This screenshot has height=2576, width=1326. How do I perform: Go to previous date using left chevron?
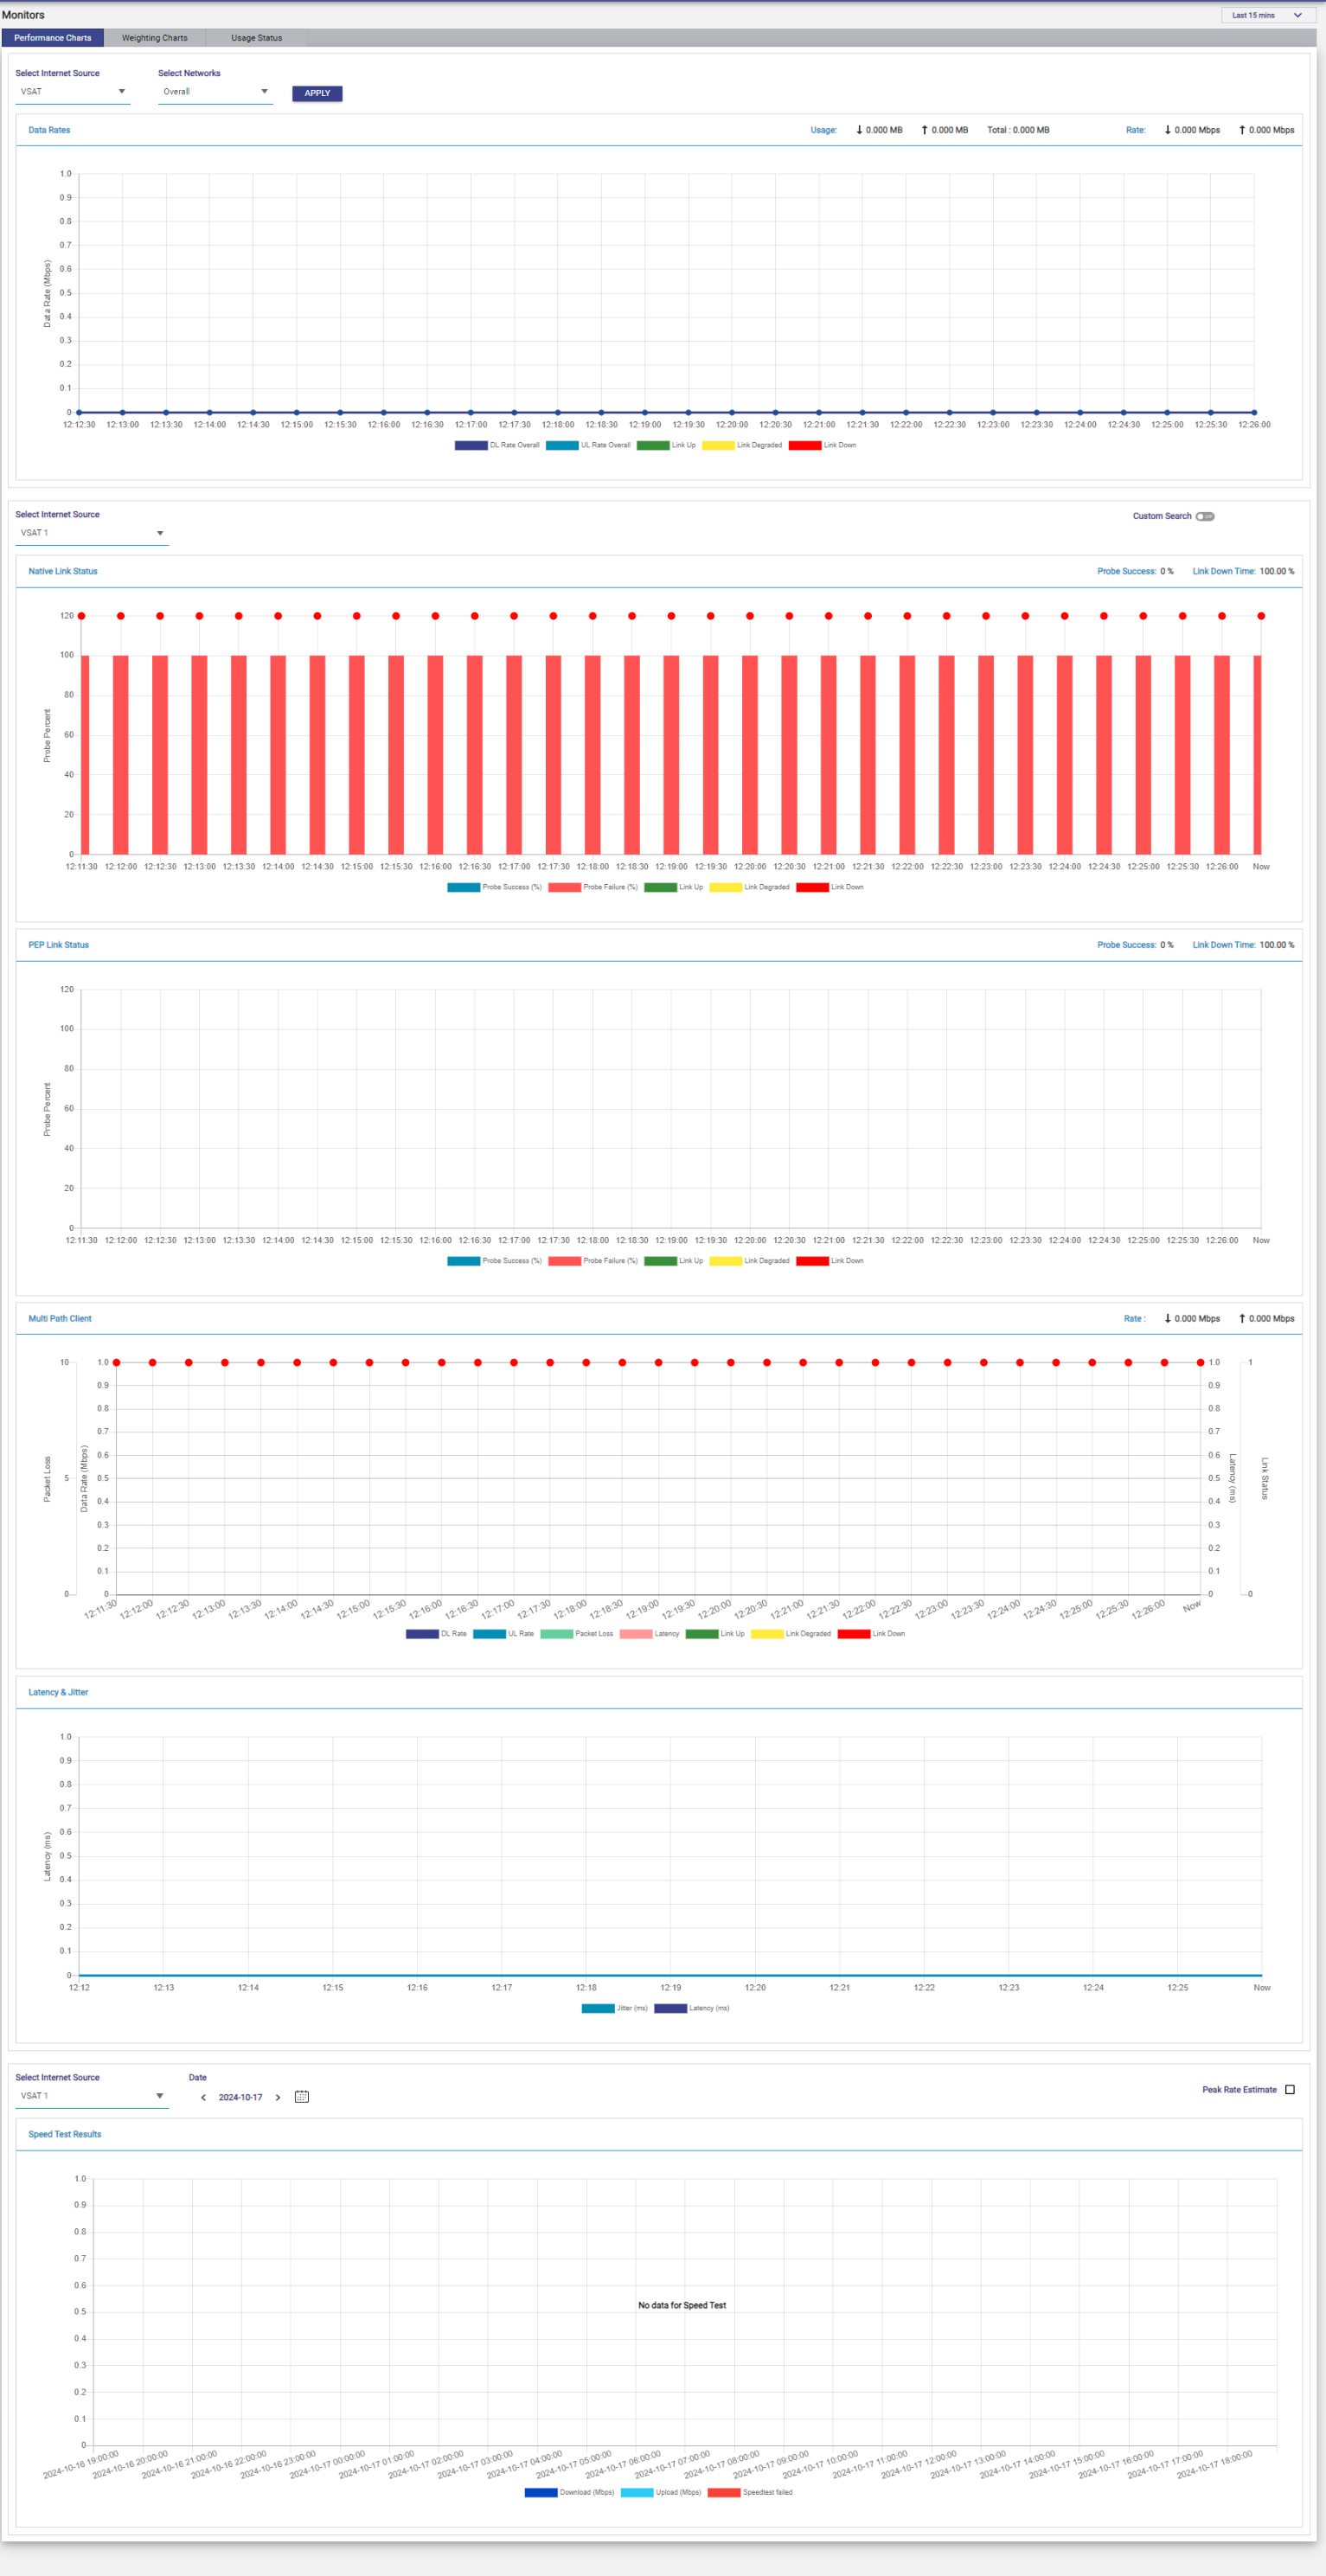tap(204, 2098)
